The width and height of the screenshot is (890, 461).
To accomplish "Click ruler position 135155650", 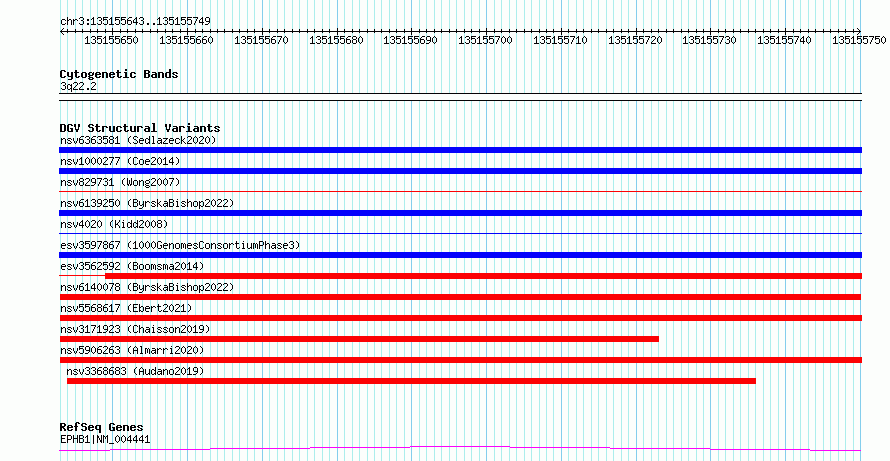I will (111, 40).
